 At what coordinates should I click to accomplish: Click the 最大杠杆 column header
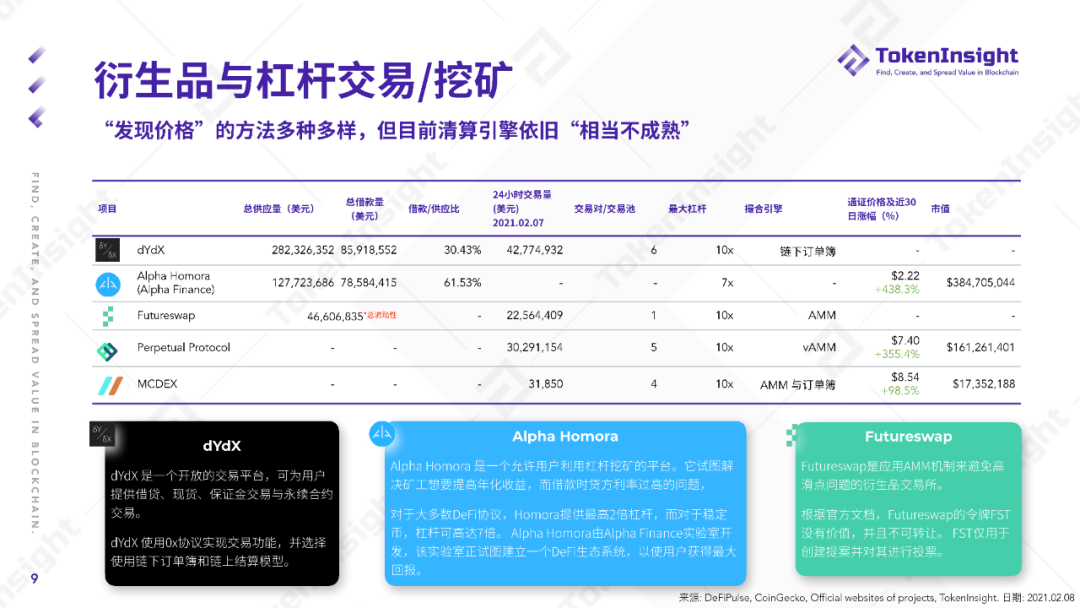[687, 209]
